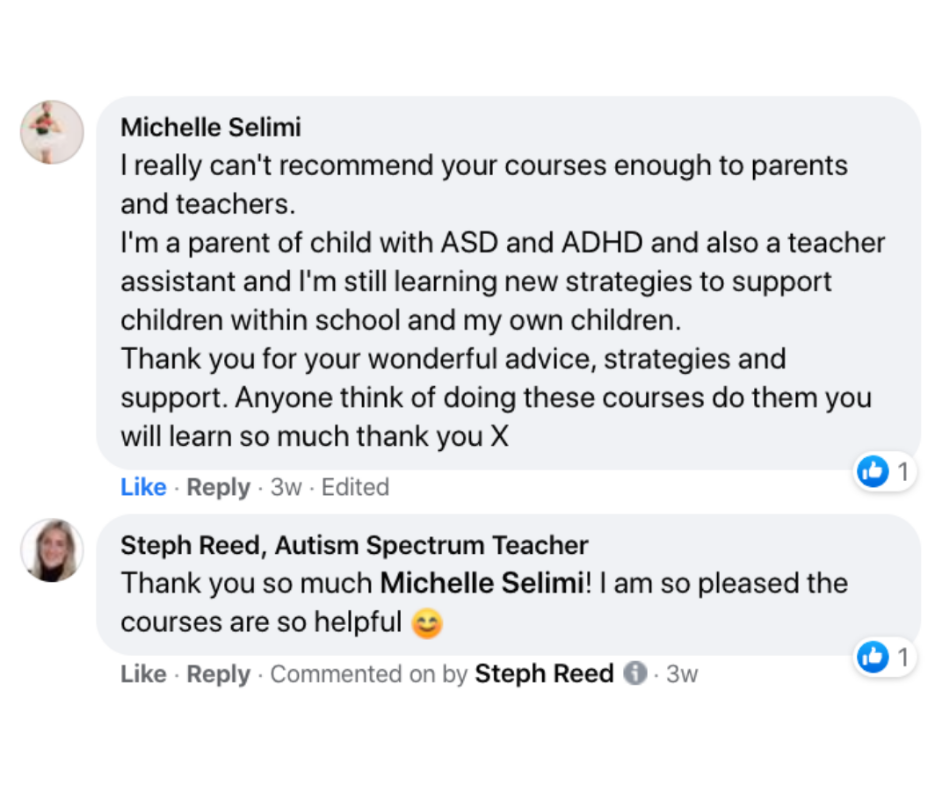
Task: Click the smiling emoji in Steph's reply
Action: tap(427, 623)
